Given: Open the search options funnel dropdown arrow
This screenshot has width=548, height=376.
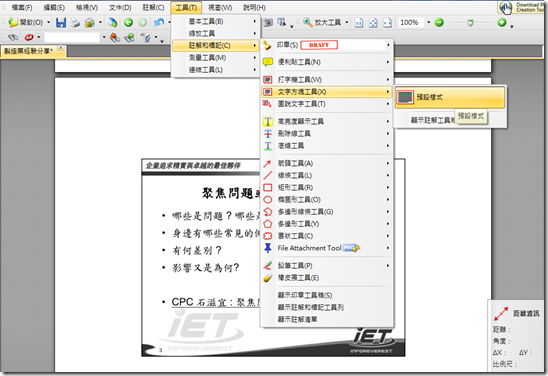Looking at the screenshot, I should pos(156,37).
